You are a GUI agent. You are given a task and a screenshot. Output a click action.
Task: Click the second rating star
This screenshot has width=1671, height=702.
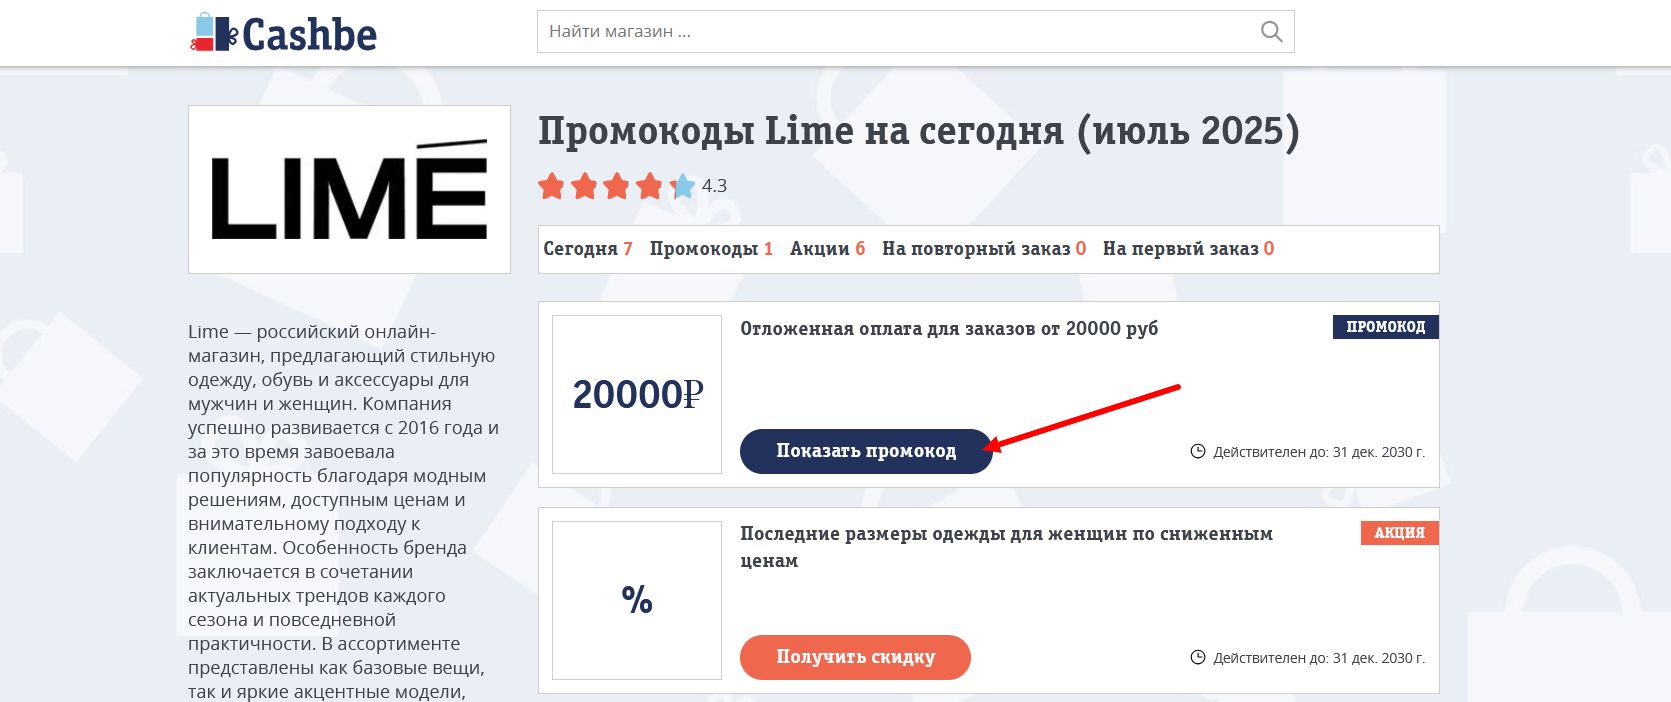(585, 186)
